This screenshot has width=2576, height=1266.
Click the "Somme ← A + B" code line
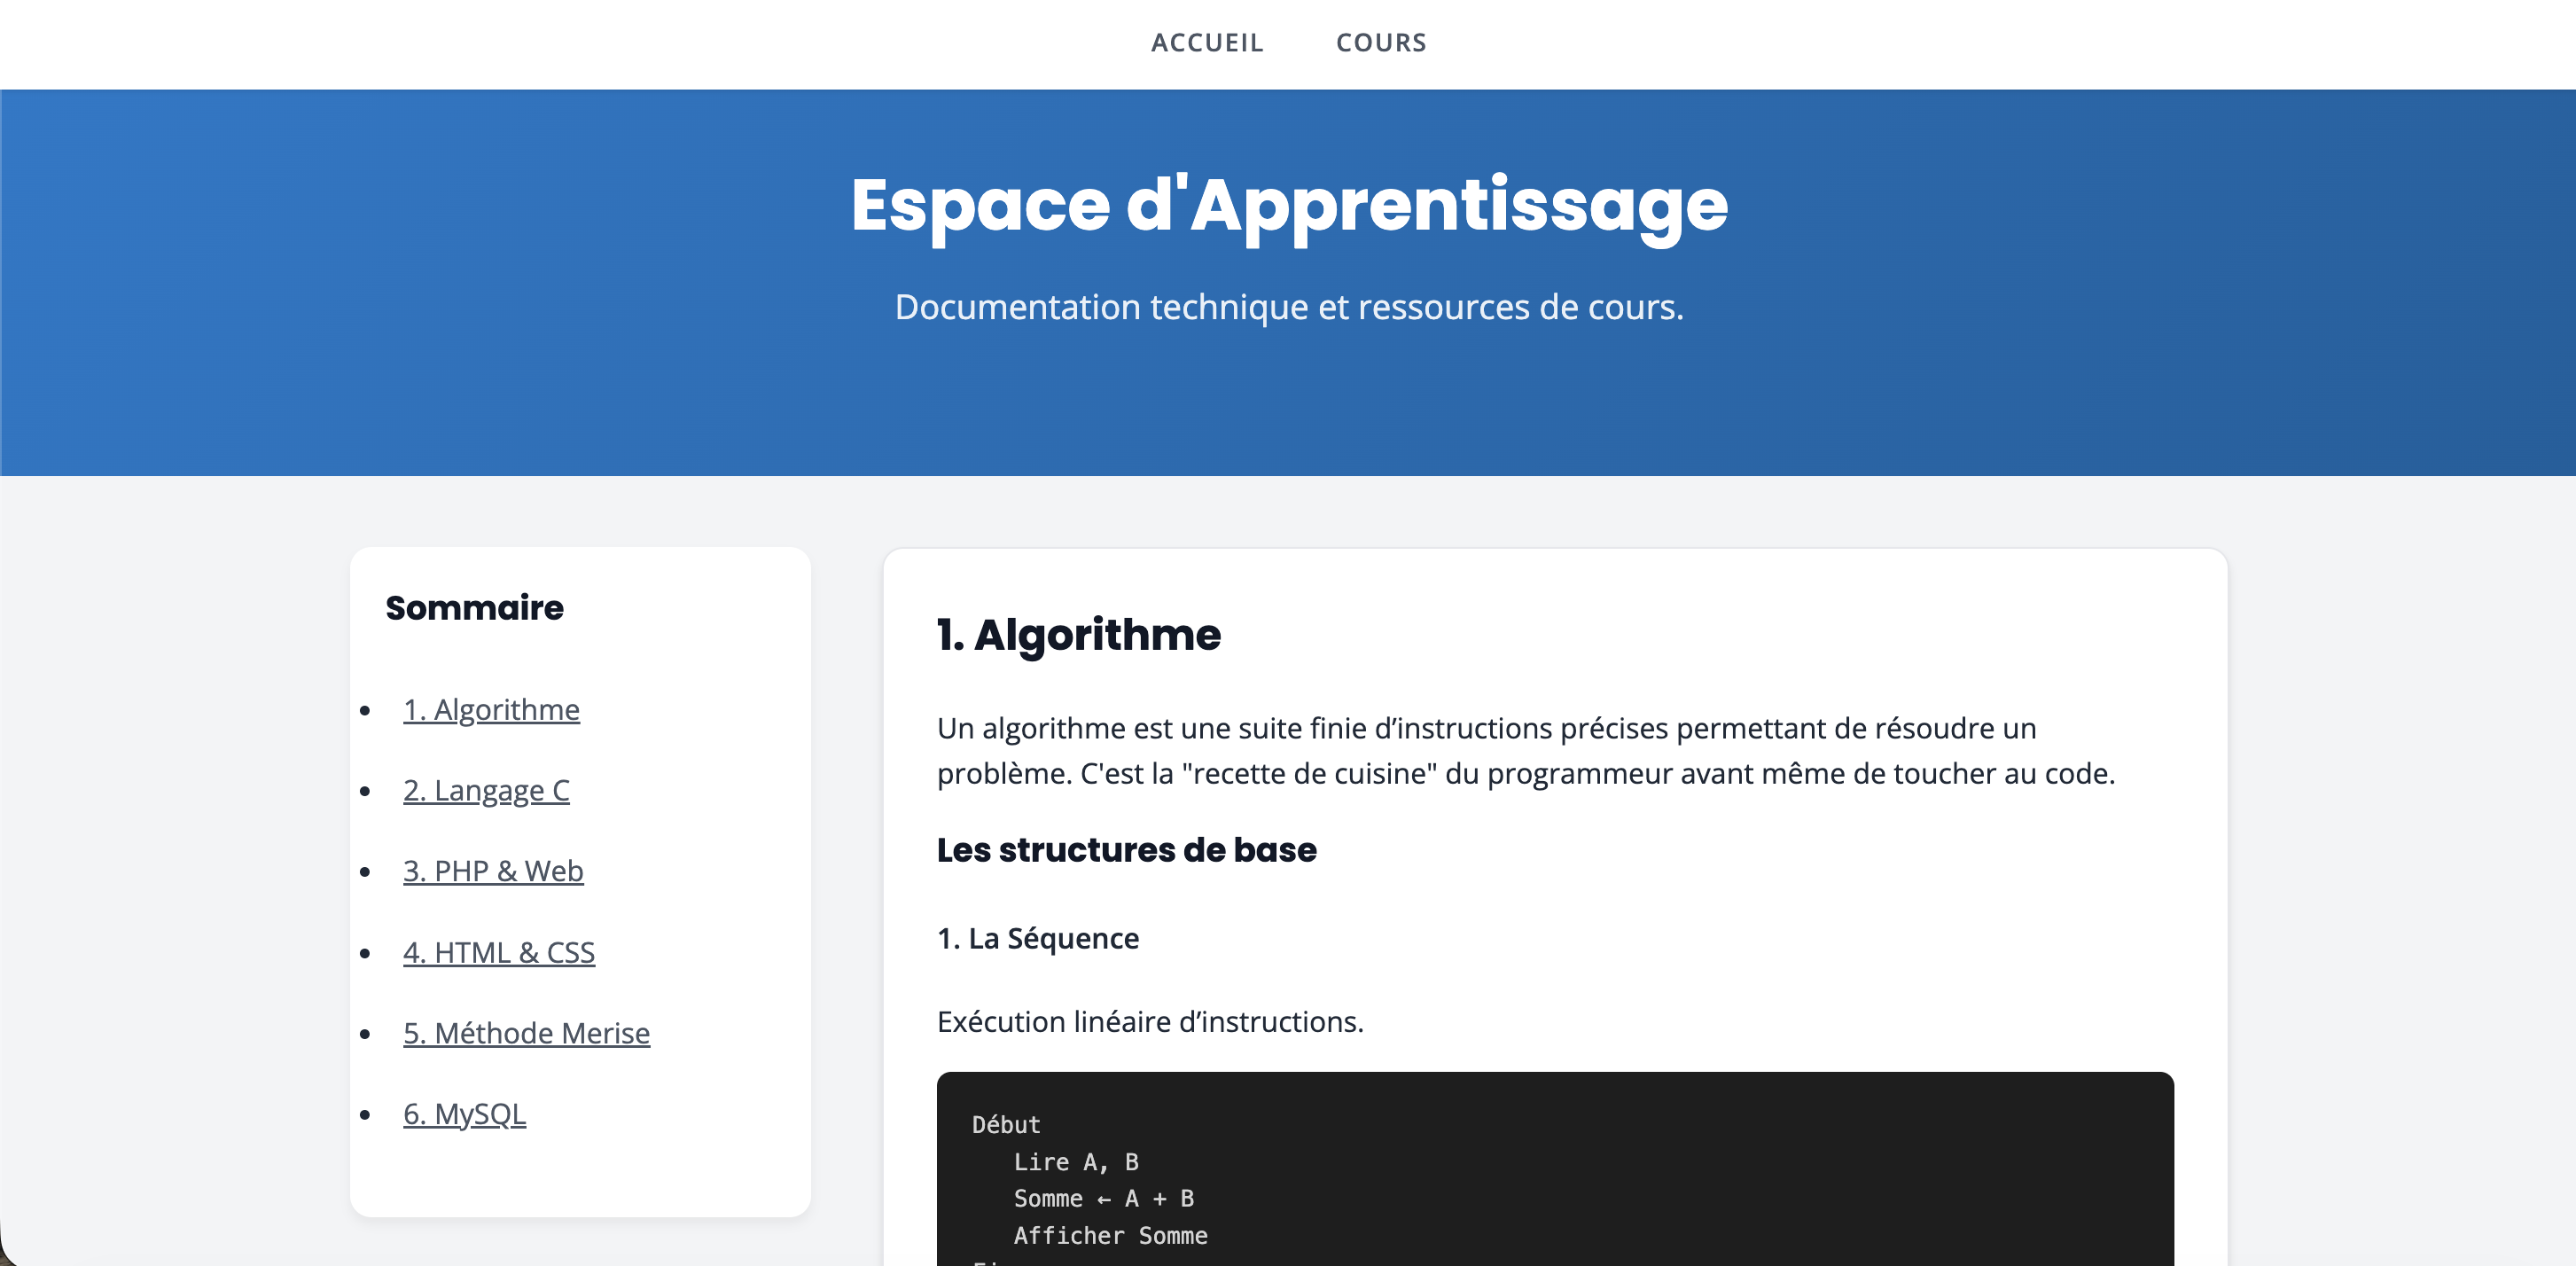[1104, 1198]
